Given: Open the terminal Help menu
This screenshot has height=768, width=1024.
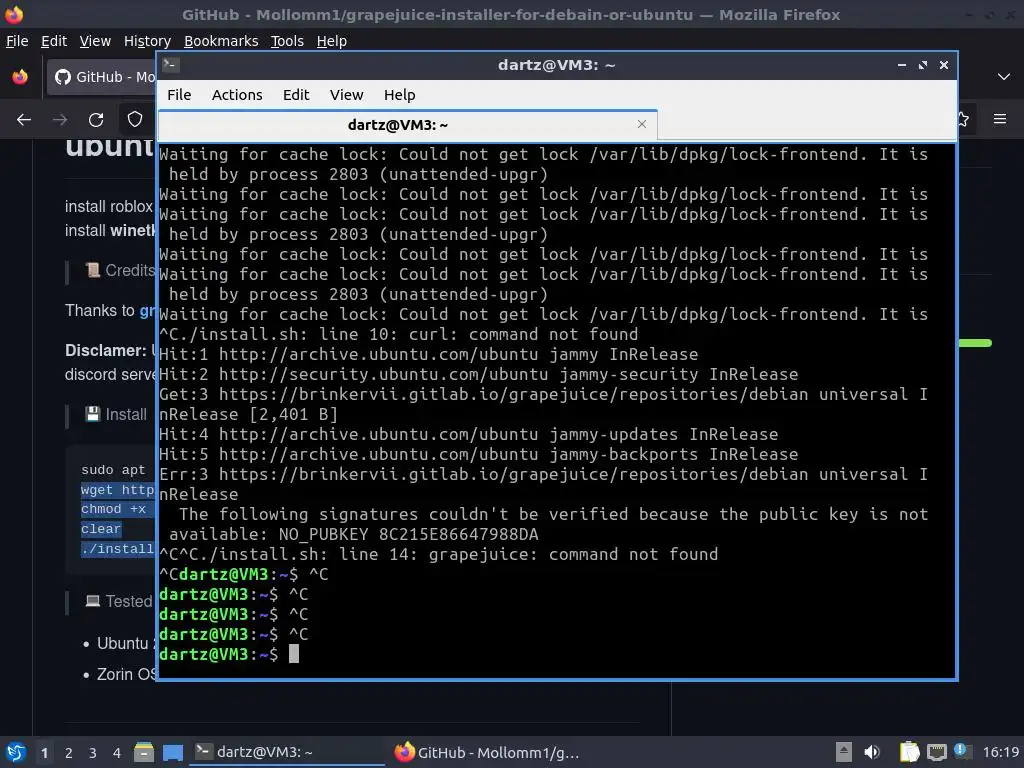Looking at the screenshot, I should click(x=400, y=95).
